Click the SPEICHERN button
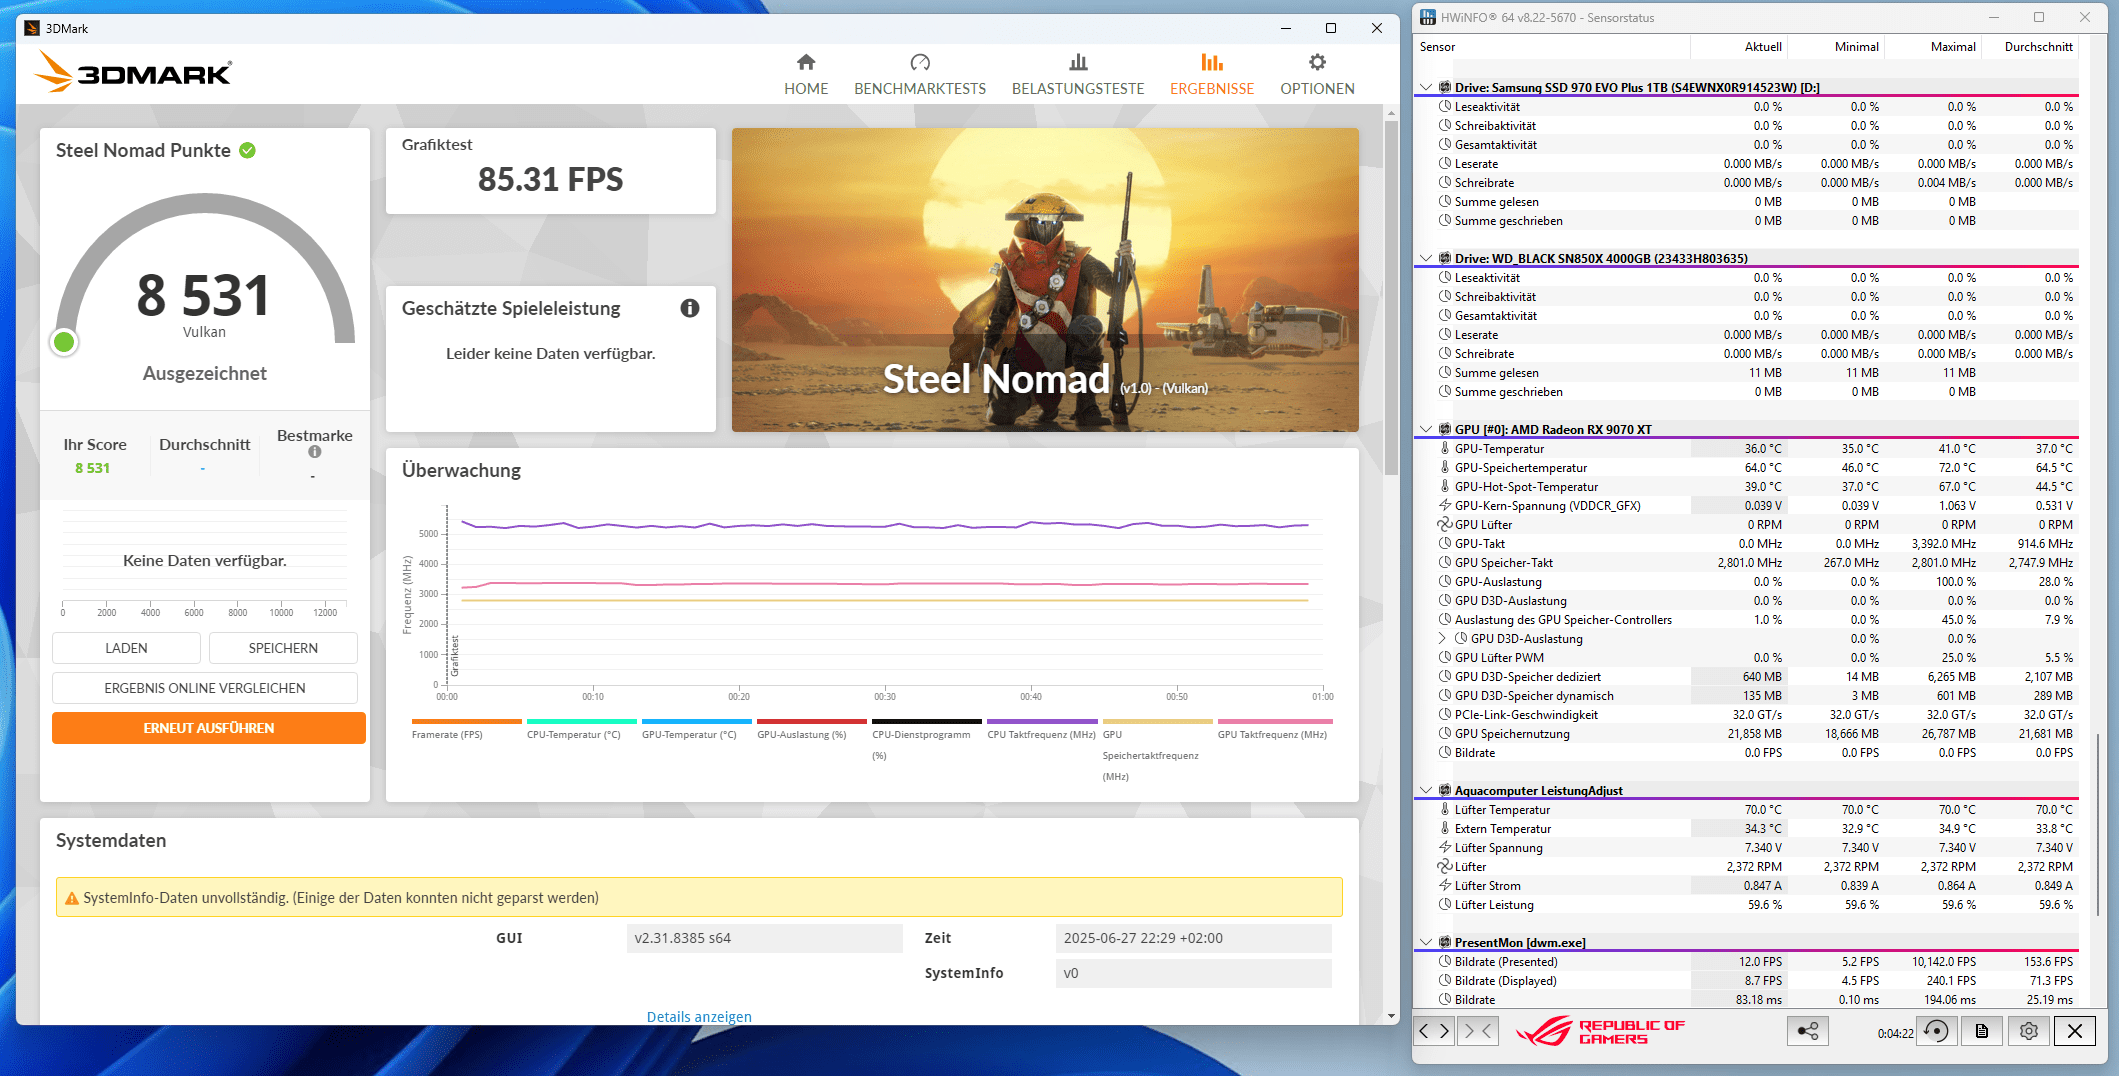 tap(283, 648)
